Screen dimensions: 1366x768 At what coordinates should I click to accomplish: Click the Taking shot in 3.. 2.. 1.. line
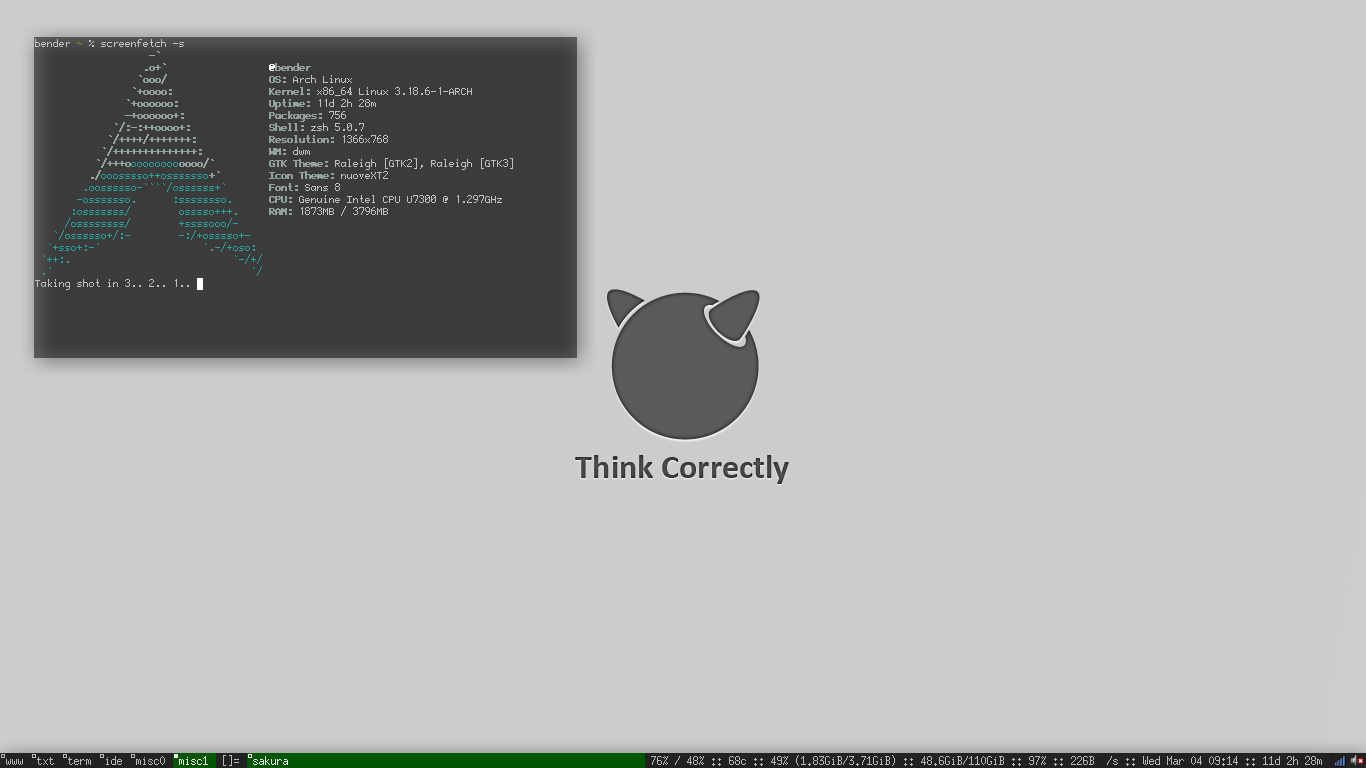click(x=112, y=284)
